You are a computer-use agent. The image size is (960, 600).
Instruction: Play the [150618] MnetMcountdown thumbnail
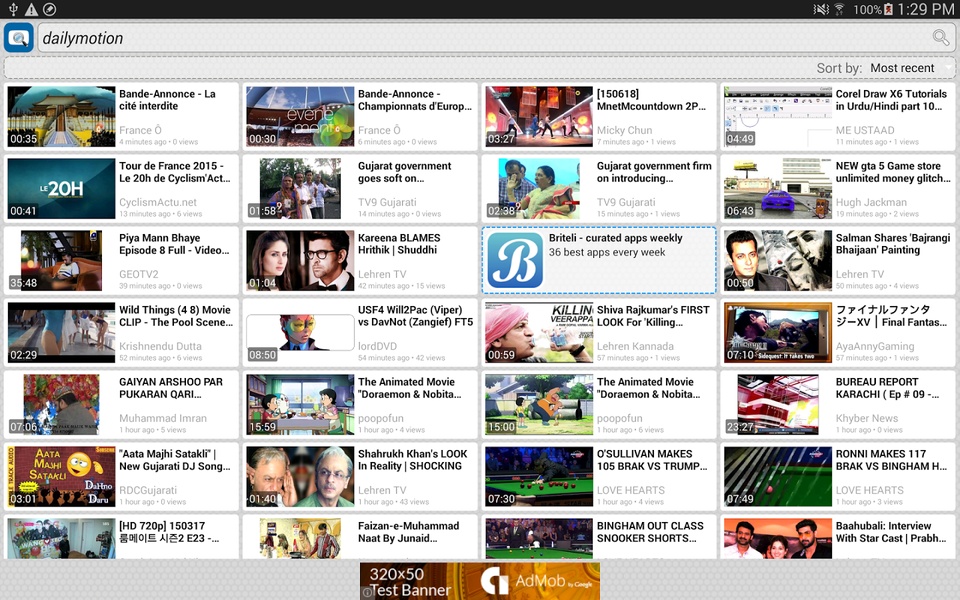click(x=539, y=116)
